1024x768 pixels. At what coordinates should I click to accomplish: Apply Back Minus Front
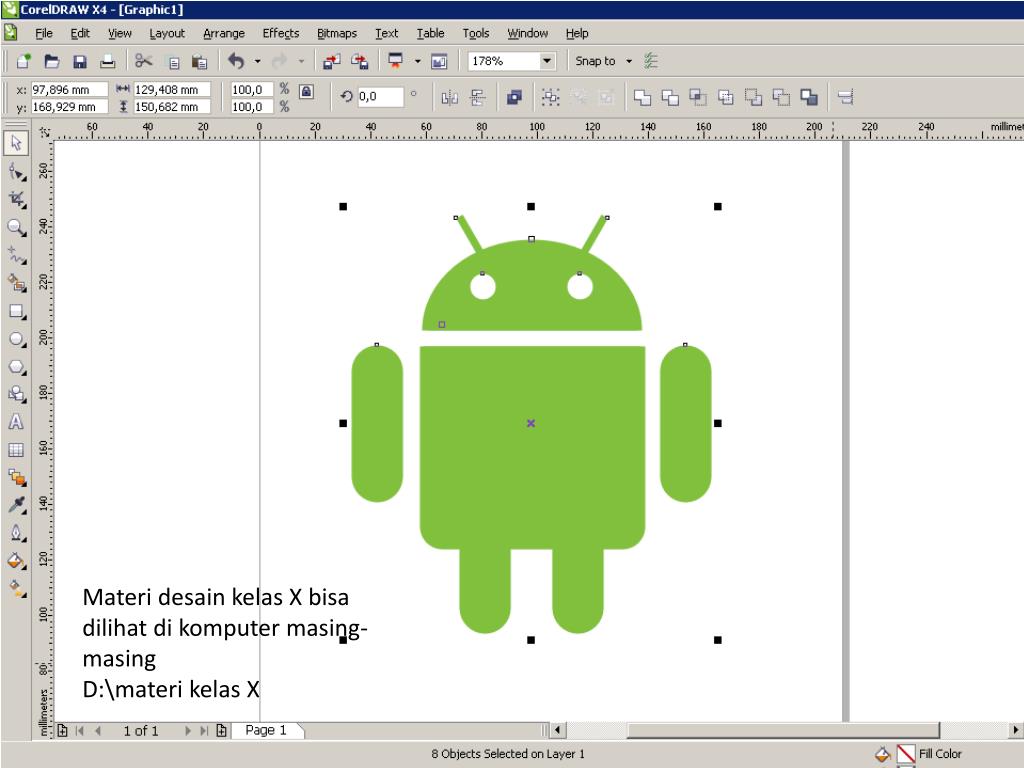pos(781,98)
